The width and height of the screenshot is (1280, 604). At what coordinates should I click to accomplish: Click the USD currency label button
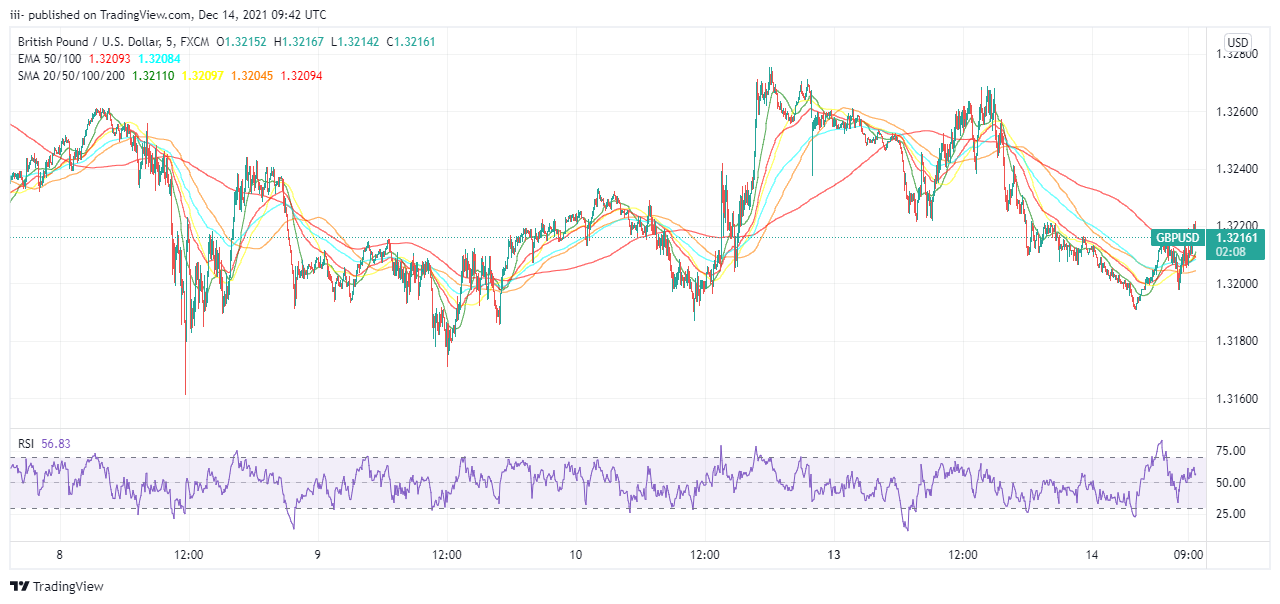(1238, 43)
